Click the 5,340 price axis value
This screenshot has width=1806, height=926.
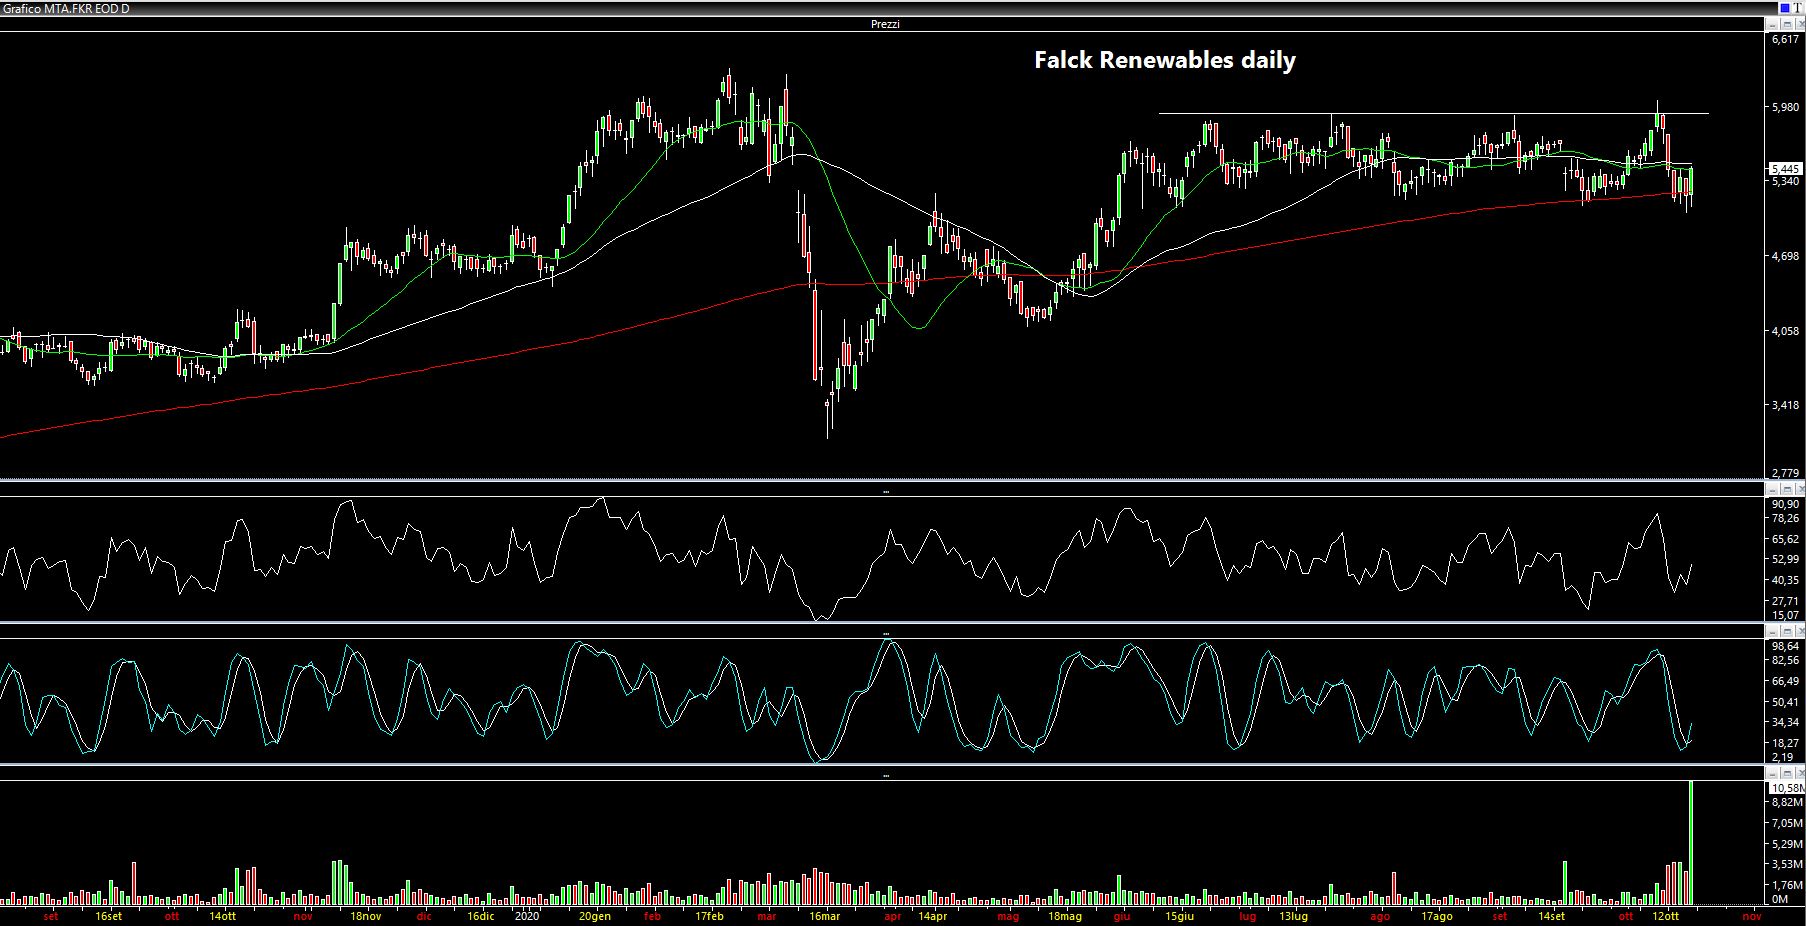(x=1784, y=182)
